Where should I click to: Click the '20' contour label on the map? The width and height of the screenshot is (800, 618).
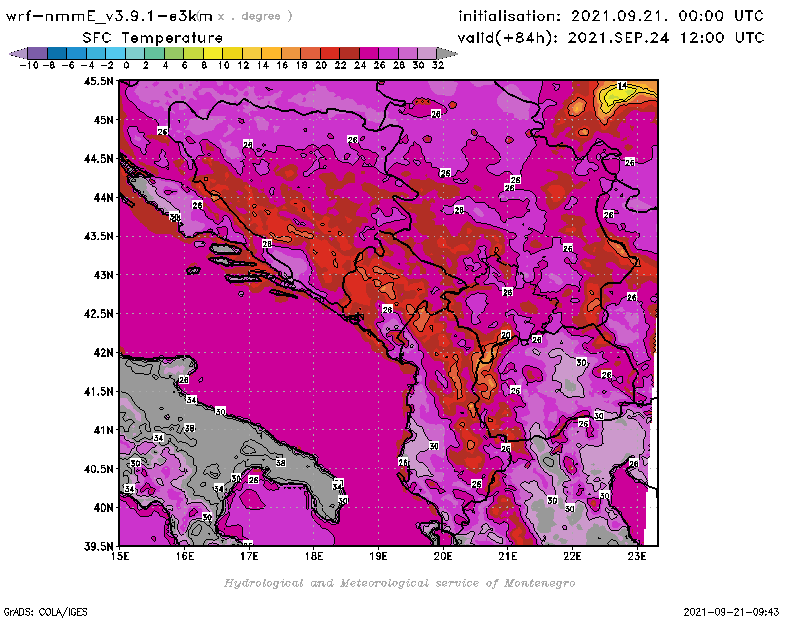506,335
